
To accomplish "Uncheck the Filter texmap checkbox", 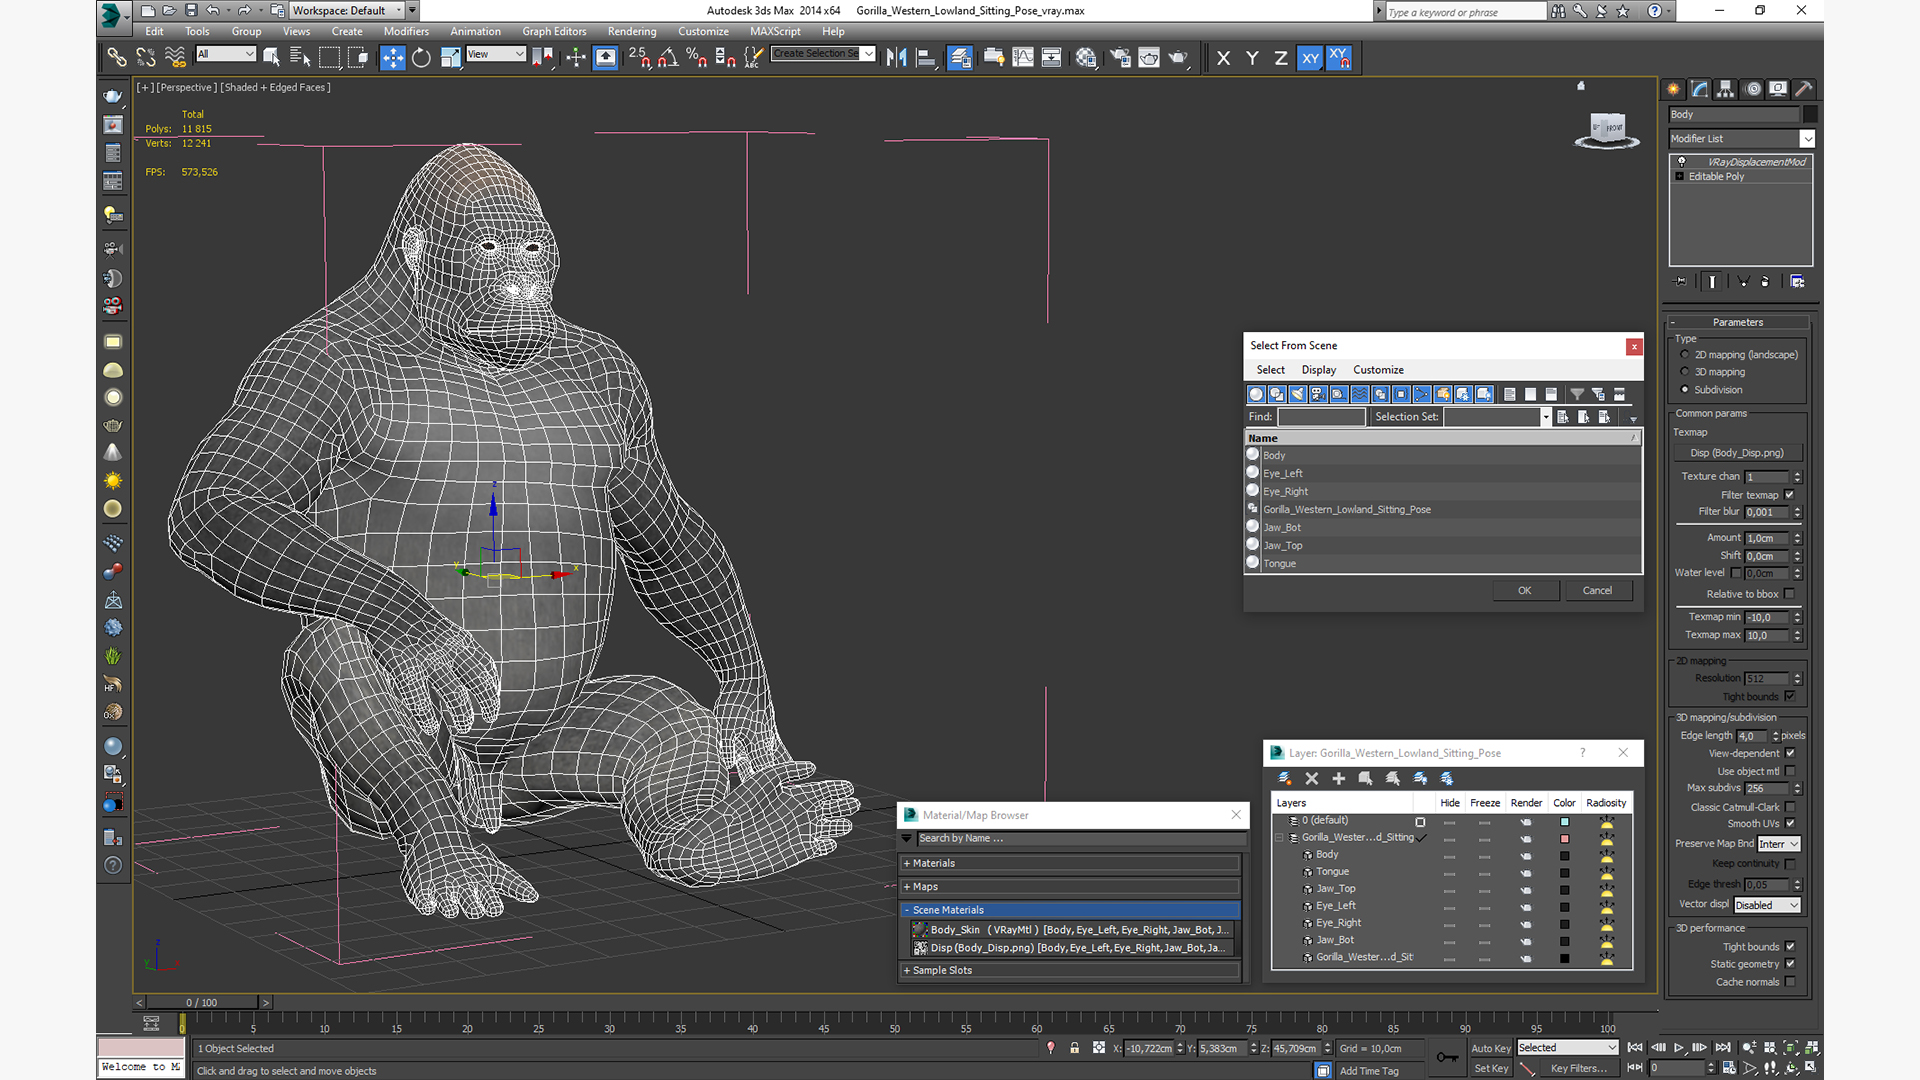I will 1790,495.
